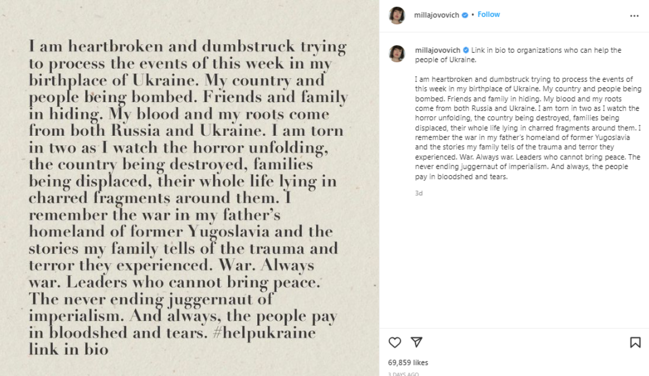Click the caption paragraph about Ukraine

528,128
